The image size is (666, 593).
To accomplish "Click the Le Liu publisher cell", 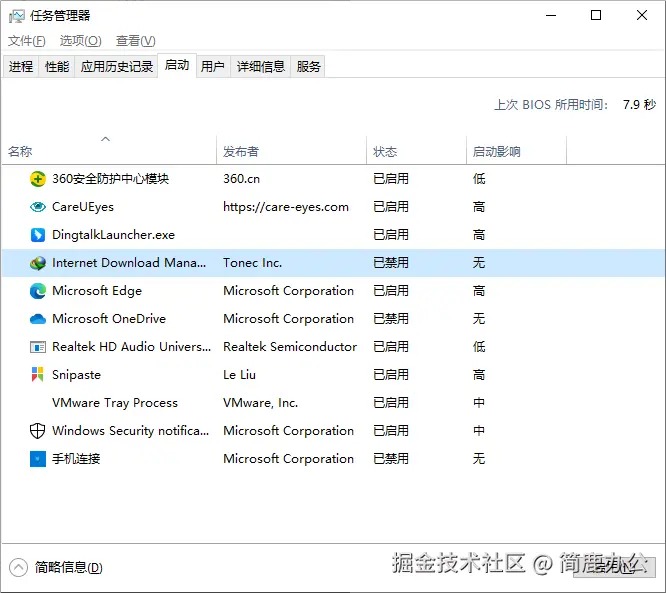I will pyautogui.click(x=240, y=375).
